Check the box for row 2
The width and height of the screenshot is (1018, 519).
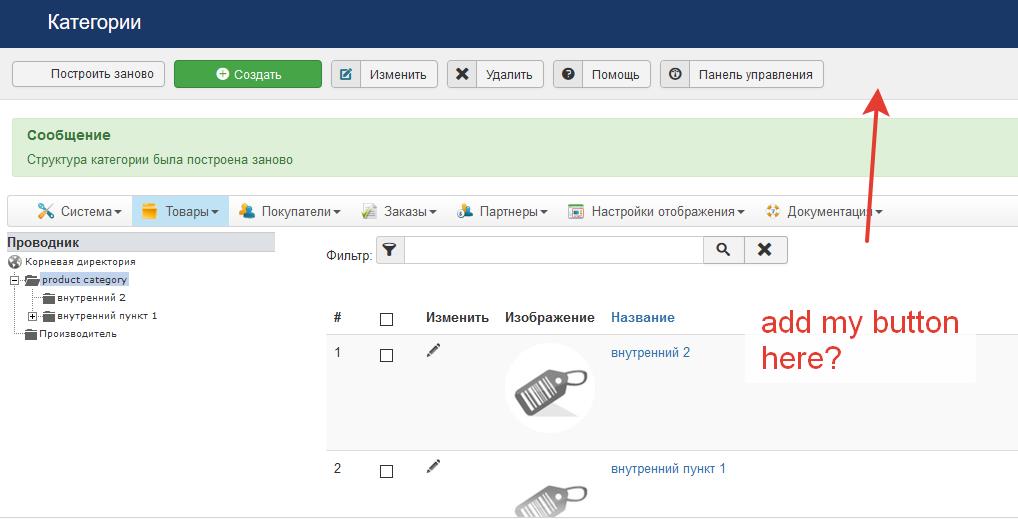click(x=386, y=472)
